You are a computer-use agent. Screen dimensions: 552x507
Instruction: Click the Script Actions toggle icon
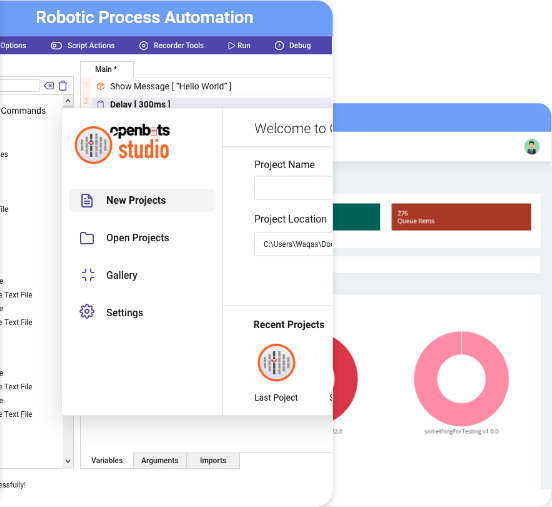click(x=56, y=45)
